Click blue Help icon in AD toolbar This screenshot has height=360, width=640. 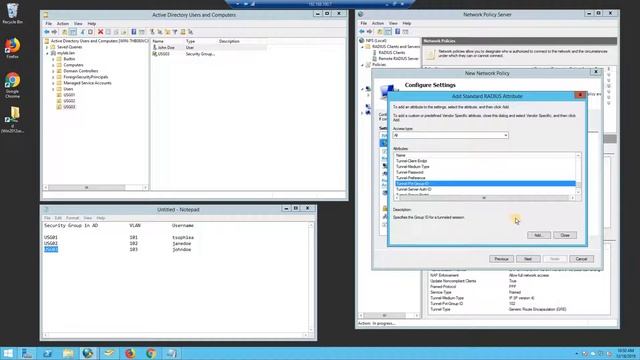tap(133, 32)
